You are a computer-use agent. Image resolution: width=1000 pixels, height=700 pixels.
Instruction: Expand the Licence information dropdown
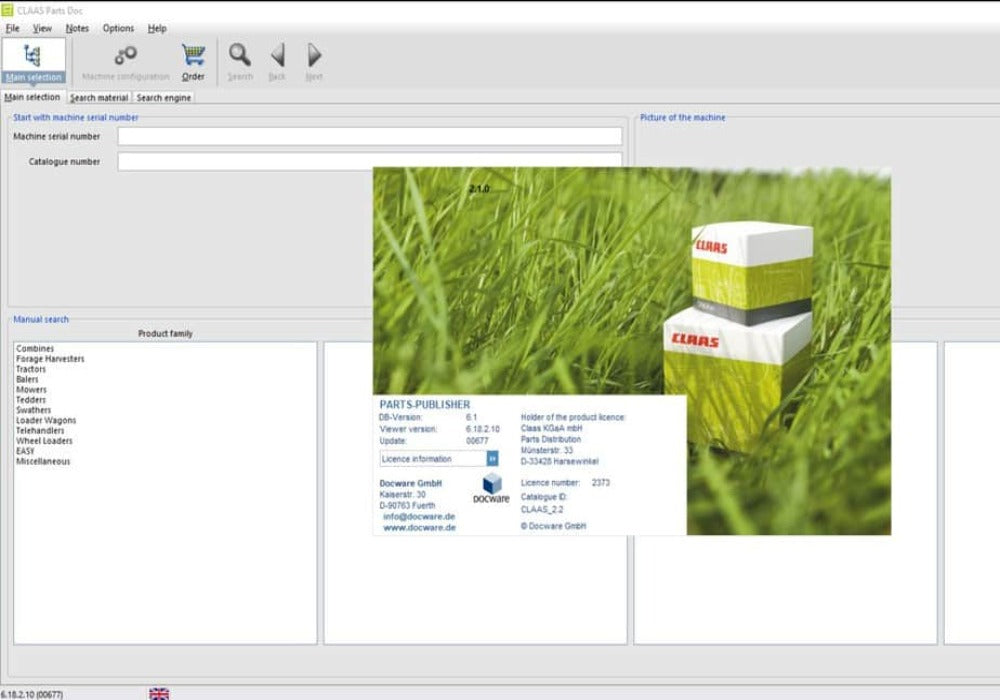coord(492,458)
